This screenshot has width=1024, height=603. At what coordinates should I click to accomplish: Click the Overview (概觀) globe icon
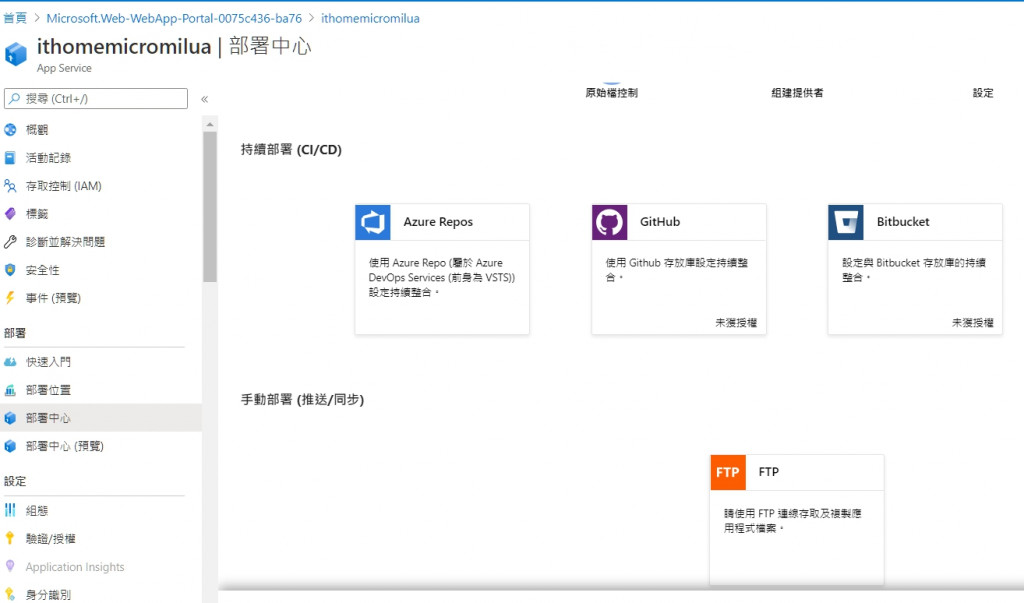click(10, 130)
